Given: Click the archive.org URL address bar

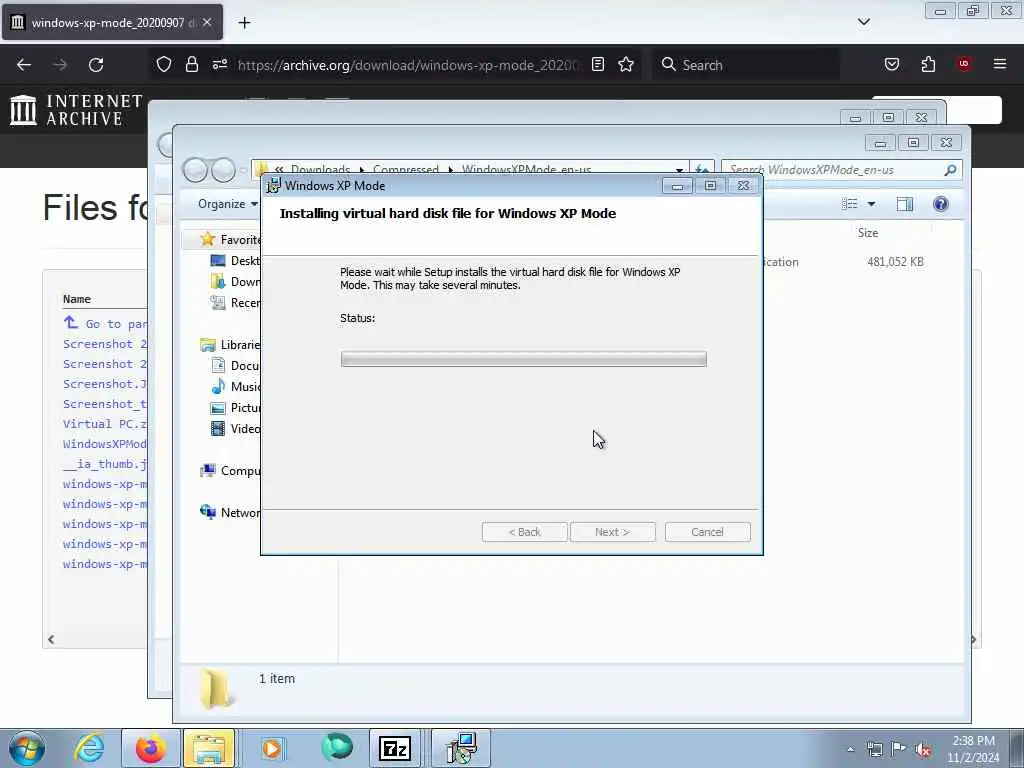Looking at the screenshot, I should point(408,65).
